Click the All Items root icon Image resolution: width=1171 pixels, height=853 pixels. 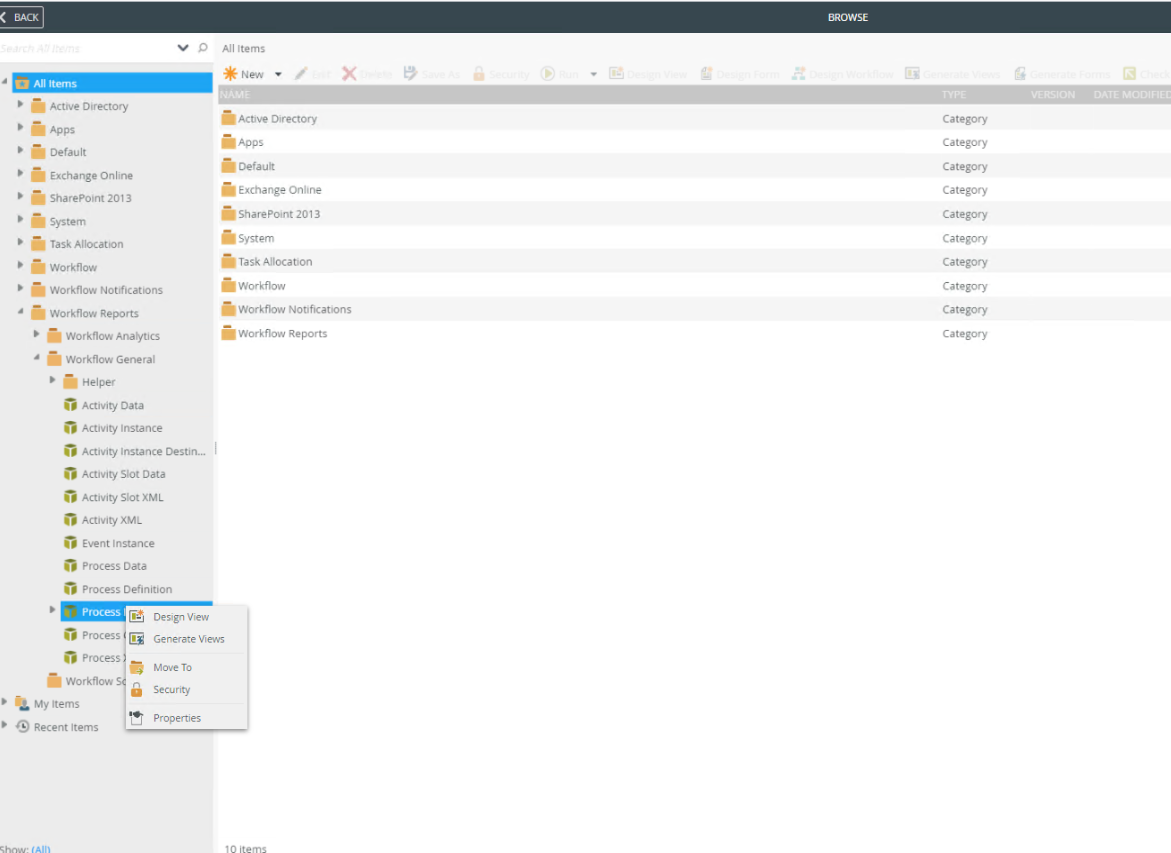tap(22, 83)
